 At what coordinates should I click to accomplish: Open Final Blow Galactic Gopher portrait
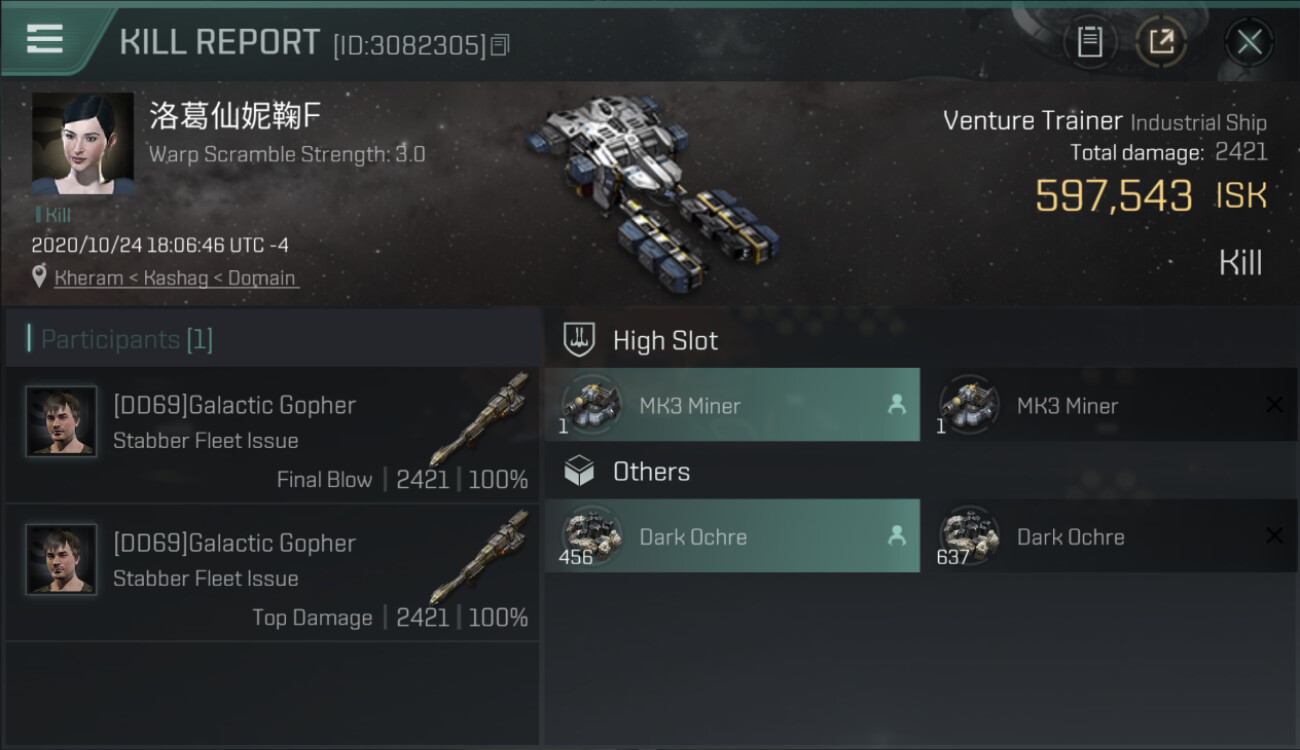click(62, 421)
